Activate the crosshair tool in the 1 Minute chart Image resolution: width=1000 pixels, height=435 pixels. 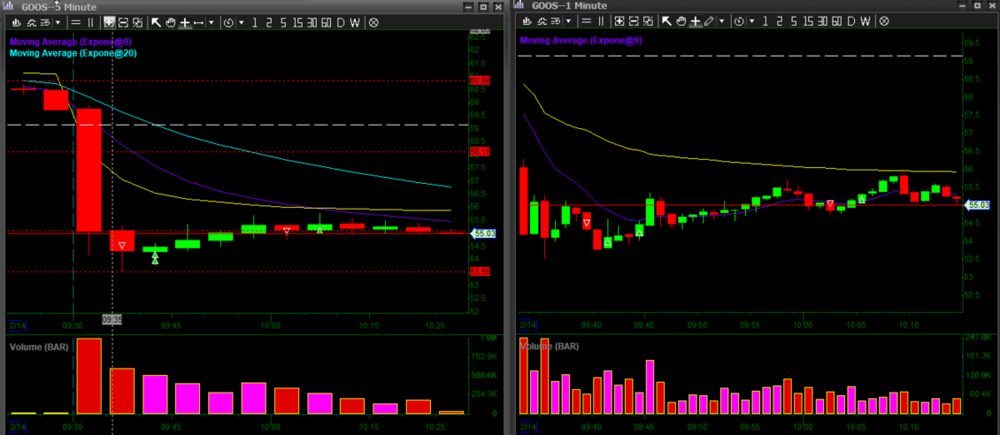coord(693,21)
